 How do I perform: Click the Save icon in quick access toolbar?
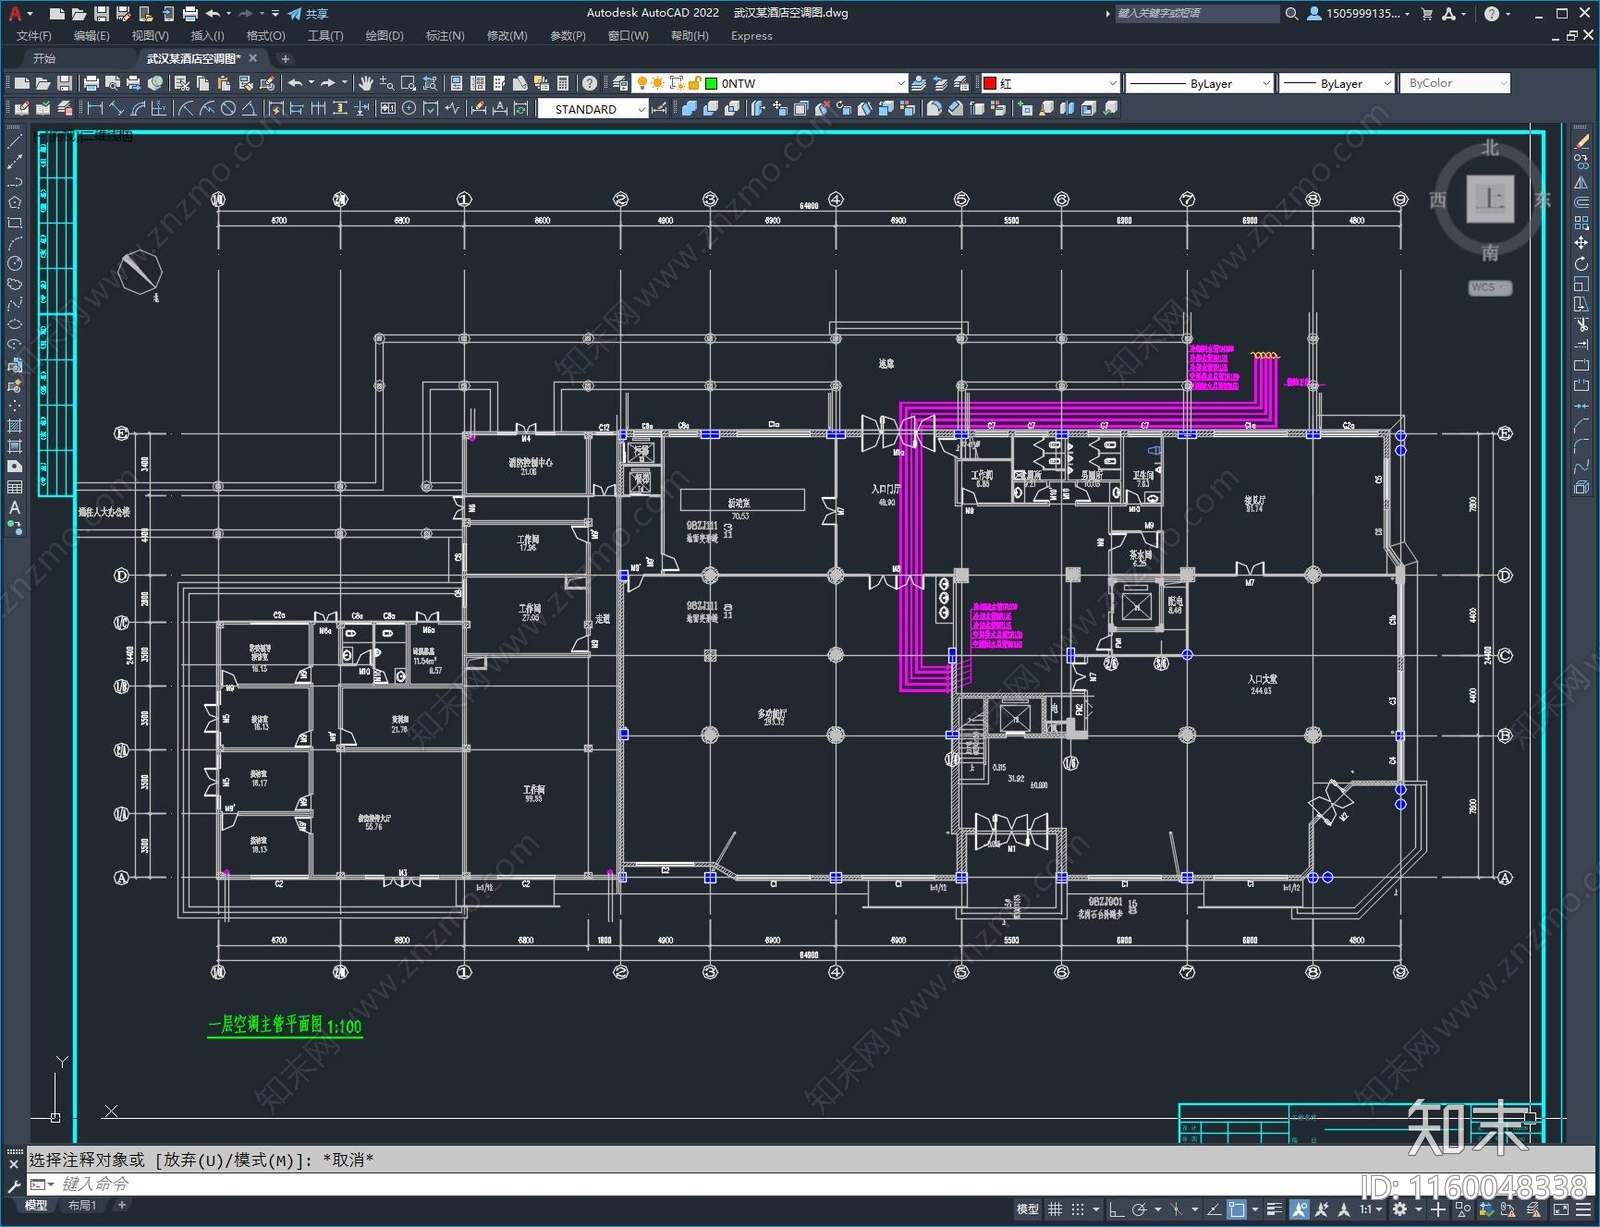[x=101, y=13]
